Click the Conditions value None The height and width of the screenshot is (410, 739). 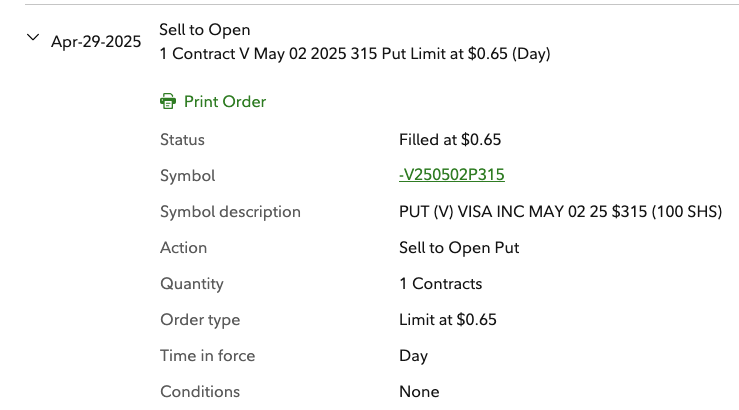[x=419, y=392]
